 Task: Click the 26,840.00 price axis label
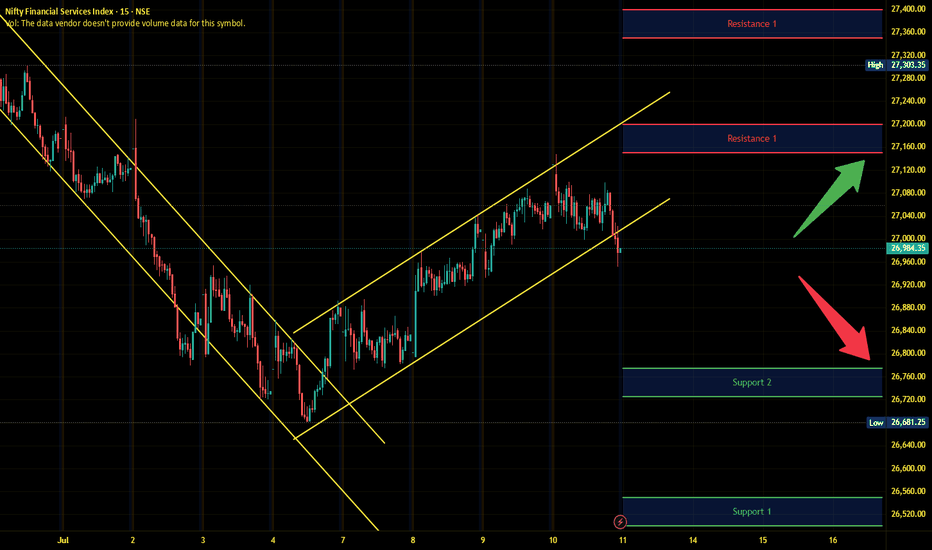pos(908,330)
